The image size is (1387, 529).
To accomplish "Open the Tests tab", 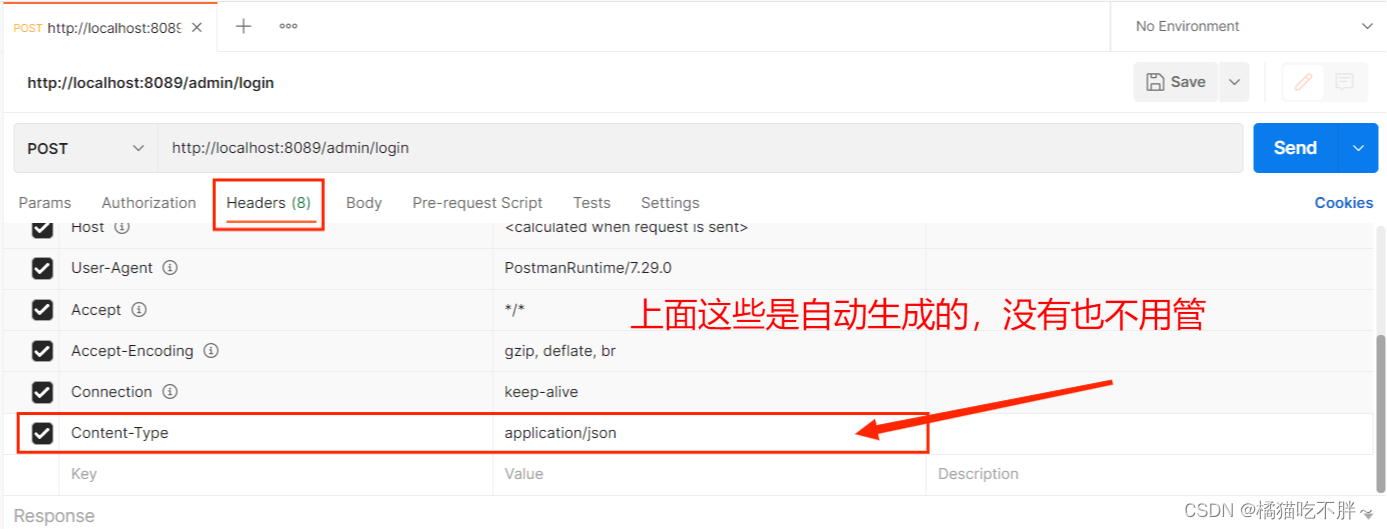I will [592, 203].
